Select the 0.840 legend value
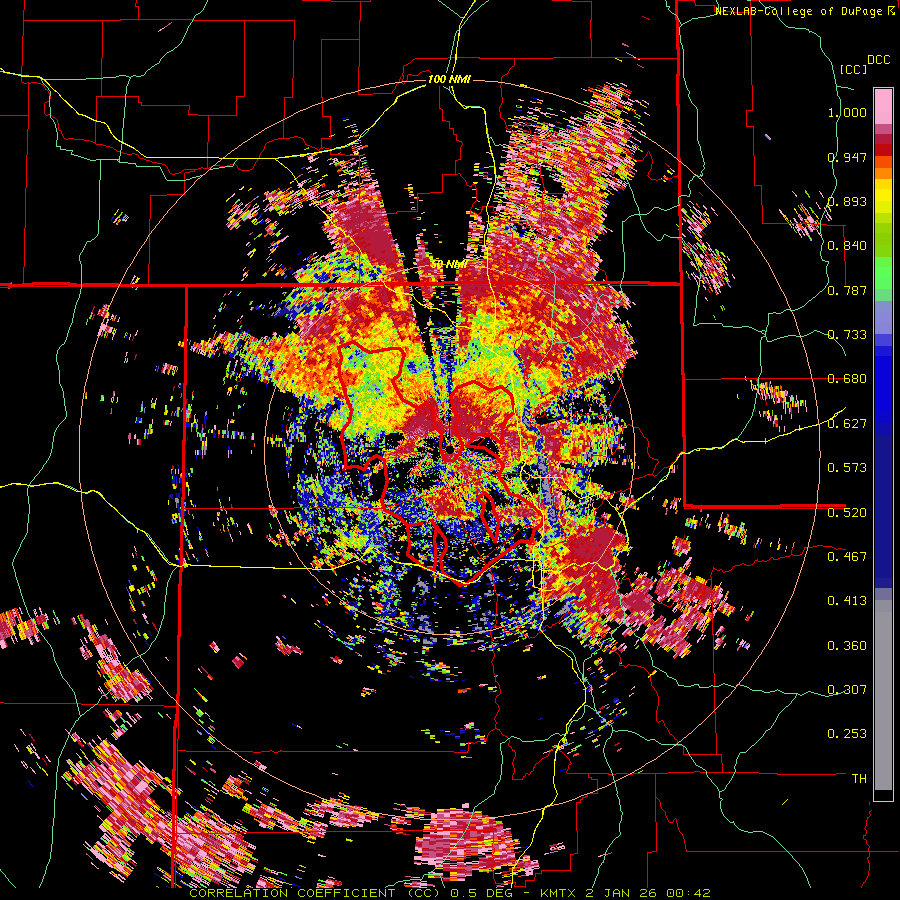Screen dimensions: 900x900 (x=847, y=246)
